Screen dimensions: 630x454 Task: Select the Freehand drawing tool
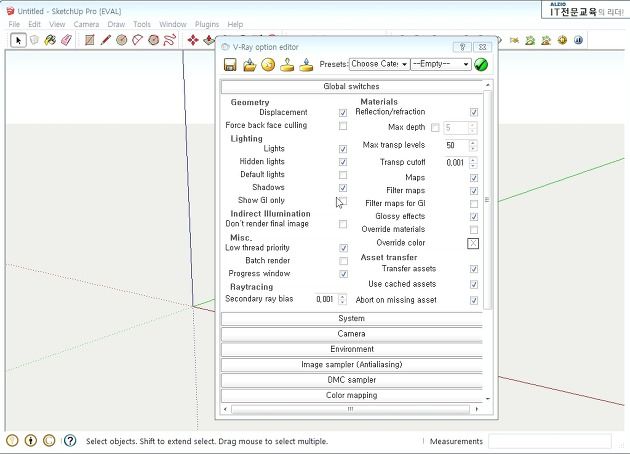(170, 40)
